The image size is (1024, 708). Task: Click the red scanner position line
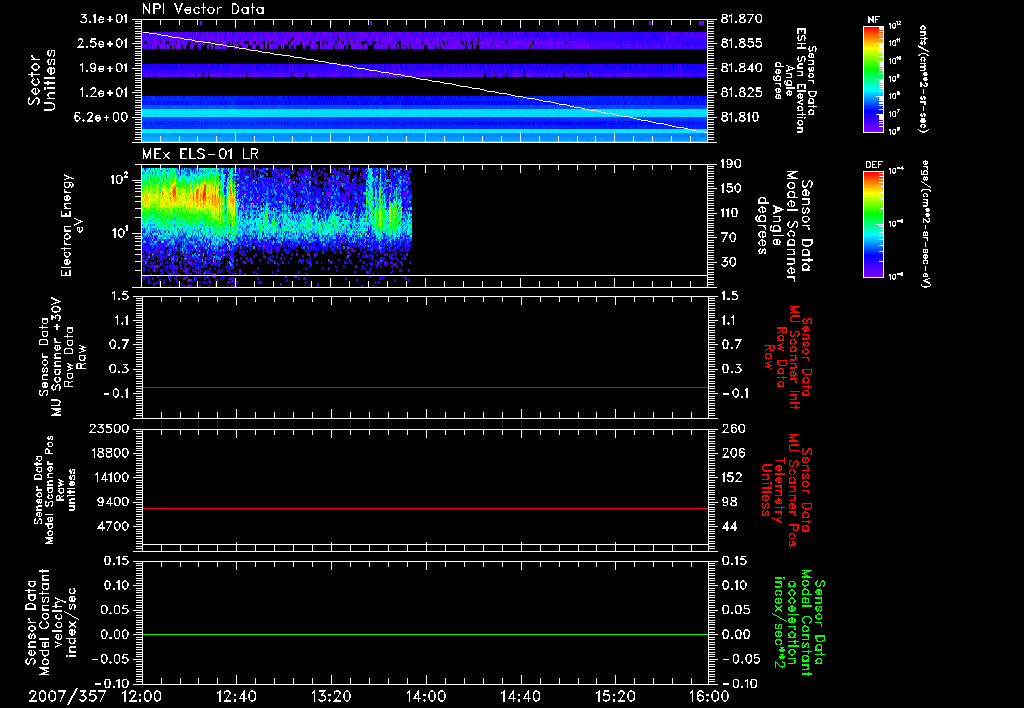point(425,509)
